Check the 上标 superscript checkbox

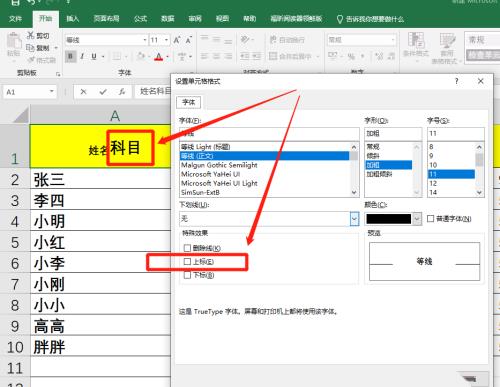pyautogui.click(x=187, y=261)
